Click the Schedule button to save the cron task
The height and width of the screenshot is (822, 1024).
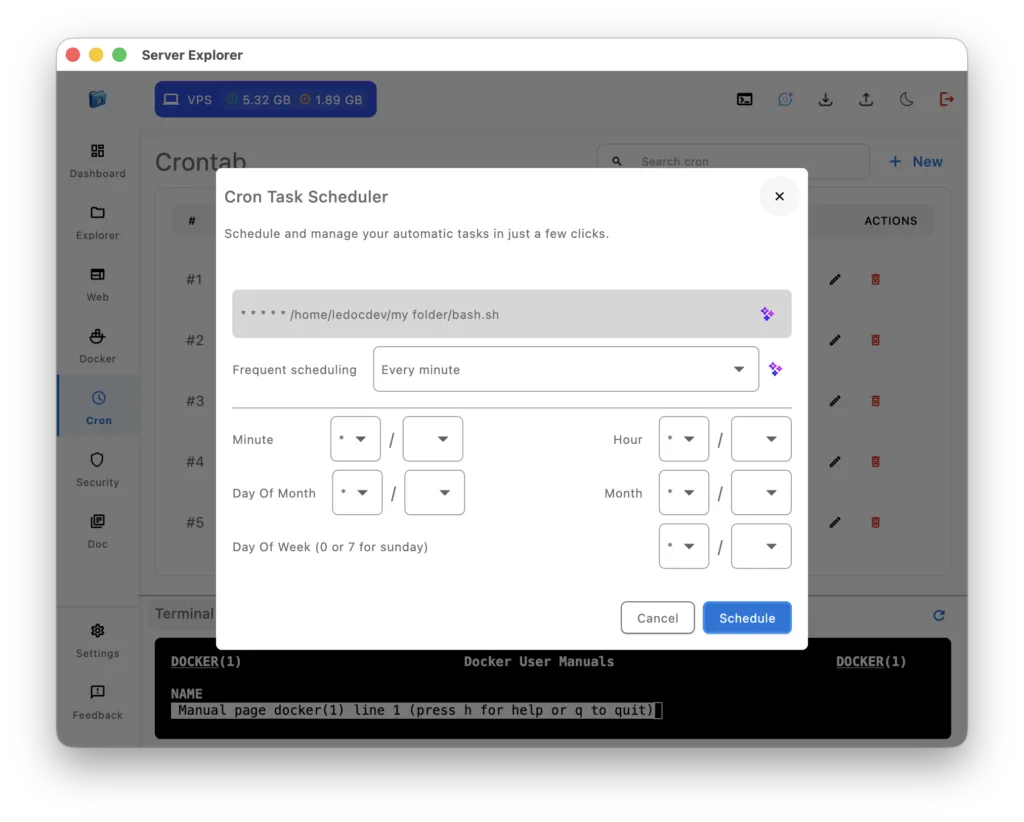click(x=747, y=617)
